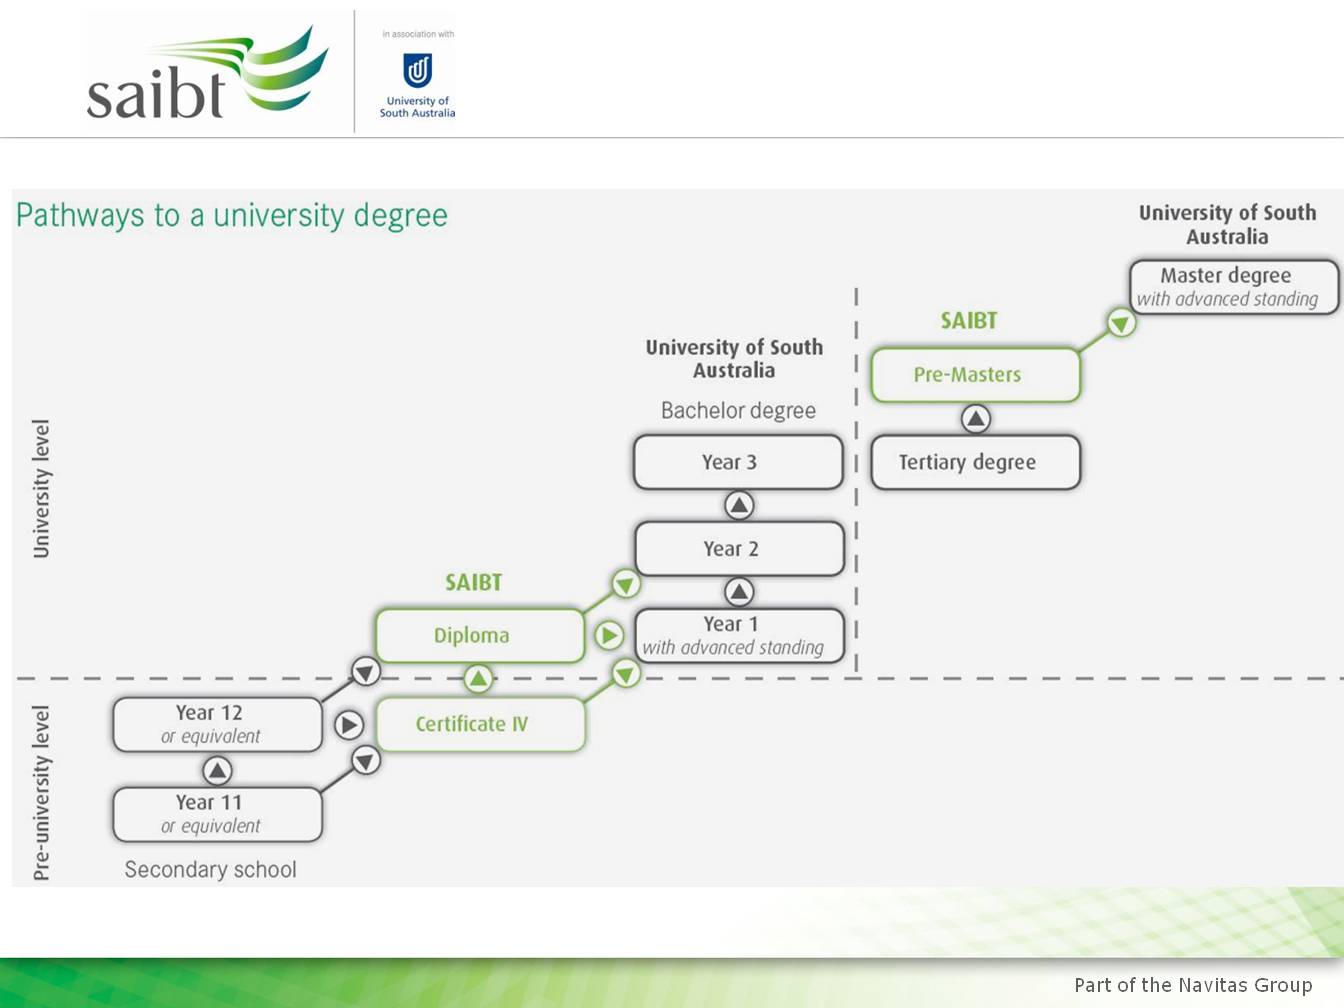Click the green arrow from Pre-Masters to Master degree
This screenshot has height=1008, width=1344.
click(1121, 323)
